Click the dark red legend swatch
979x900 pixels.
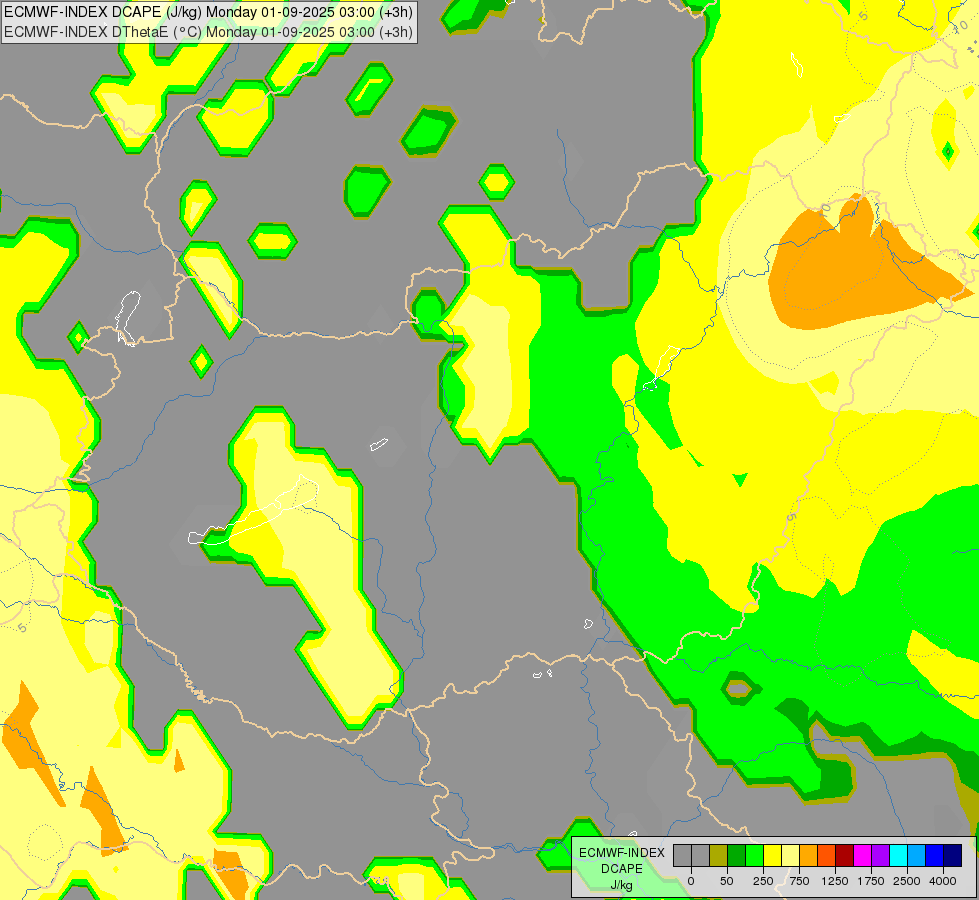(845, 855)
